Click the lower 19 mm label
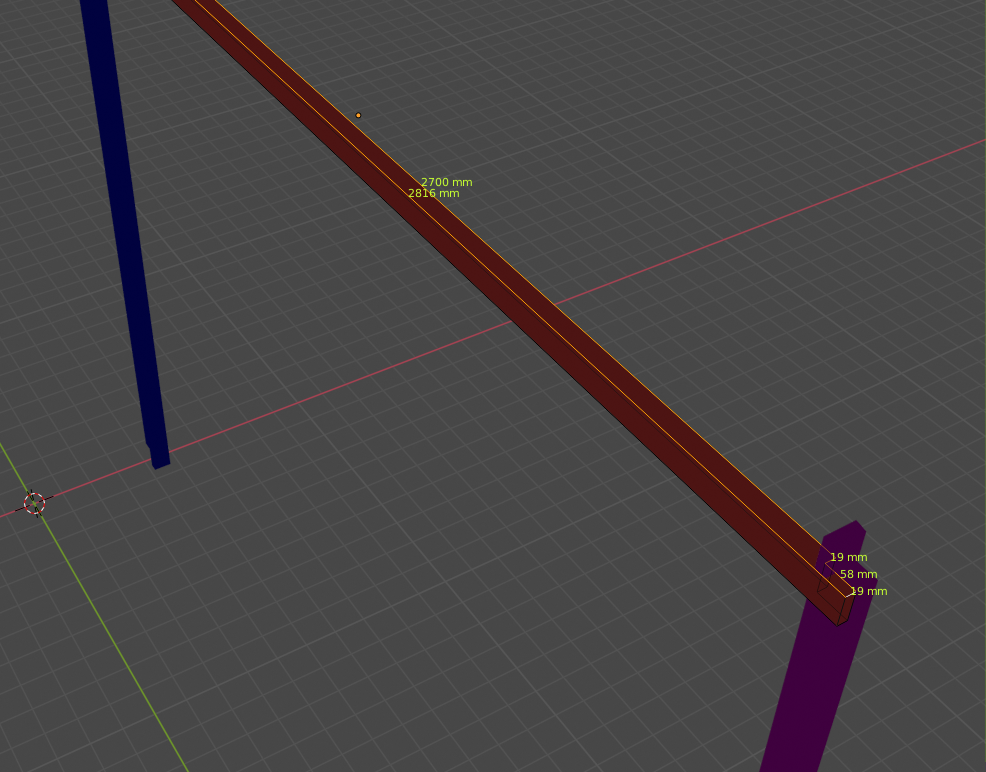 868,591
